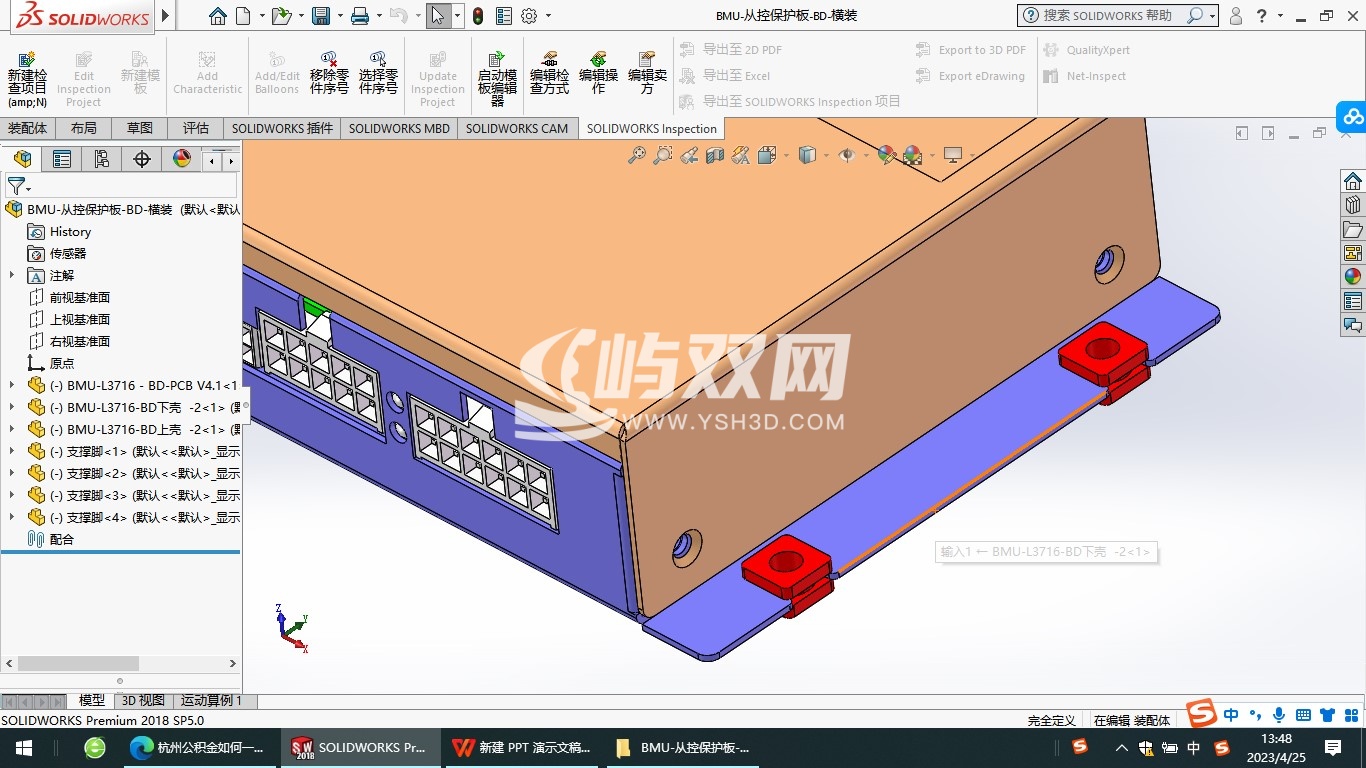Screen dimensions: 1366x768
Task: Click the filter funnel icon above the tree
Action: [x=16, y=186]
